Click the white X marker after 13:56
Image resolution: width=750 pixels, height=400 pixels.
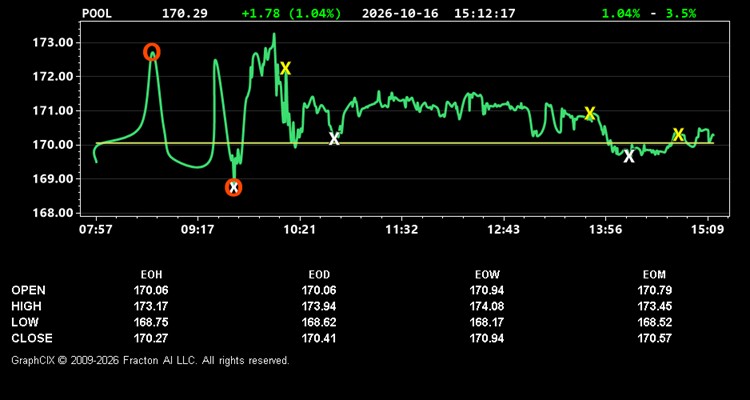click(629, 156)
